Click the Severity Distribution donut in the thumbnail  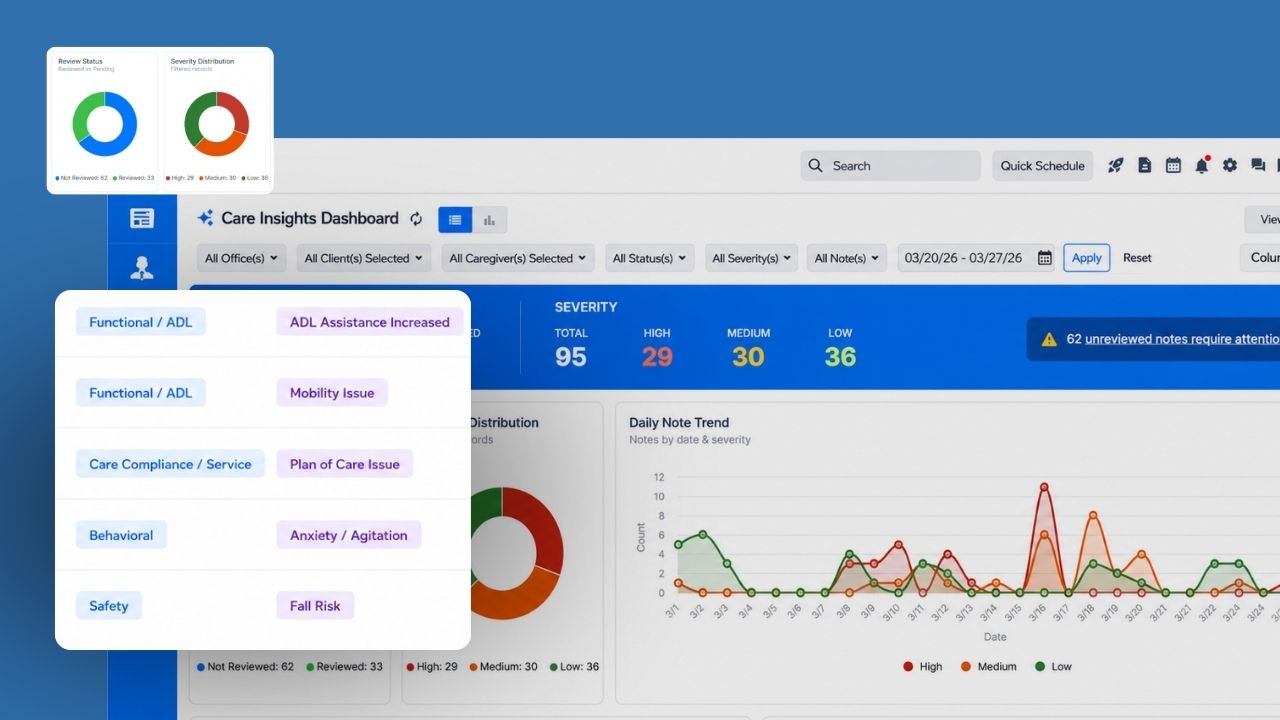(216, 124)
